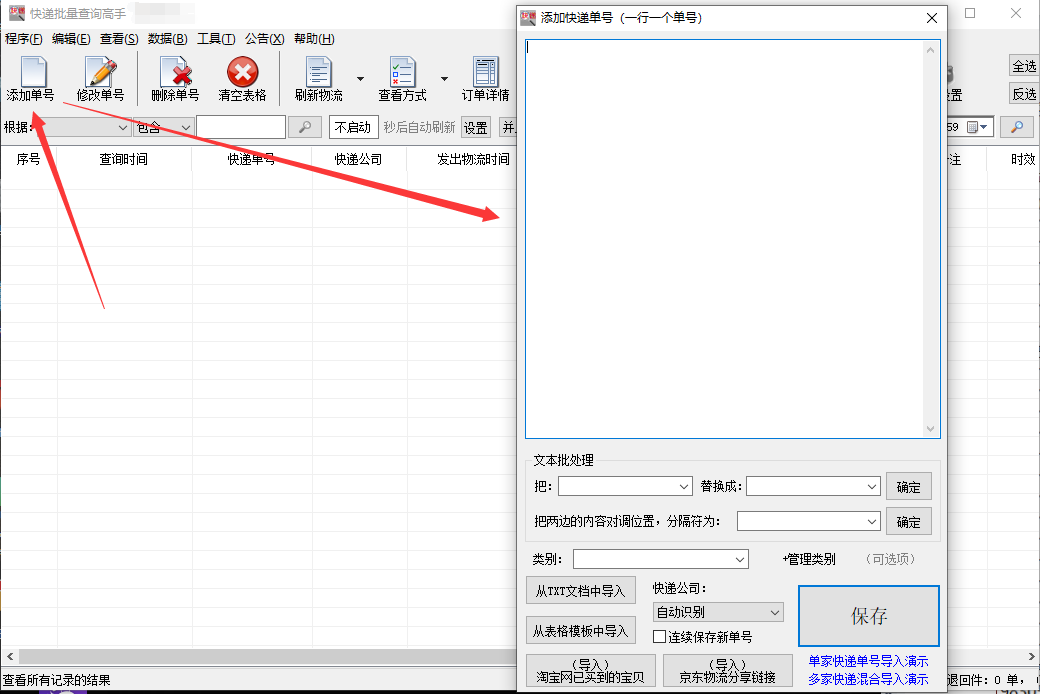Click the magnifier search icon in filter bar
The height and width of the screenshot is (694, 1040).
304,127
